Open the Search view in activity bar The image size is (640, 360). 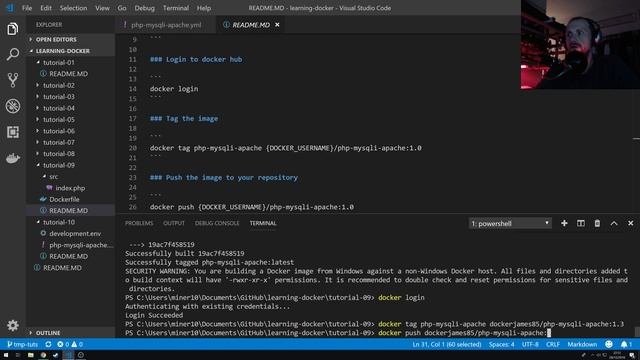click(x=13, y=54)
